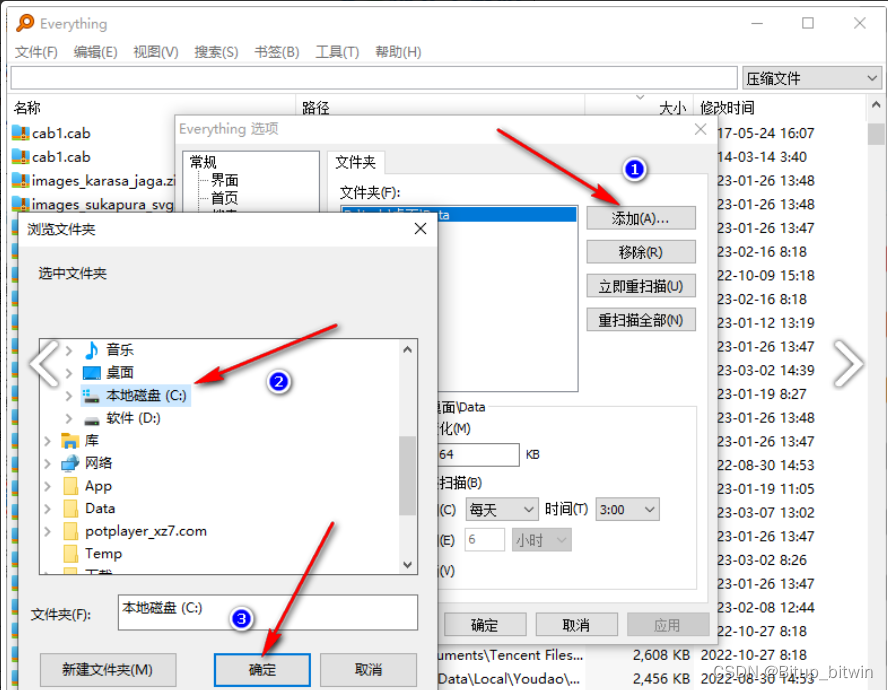Click the 移除(R) button

(x=641, y=252)
